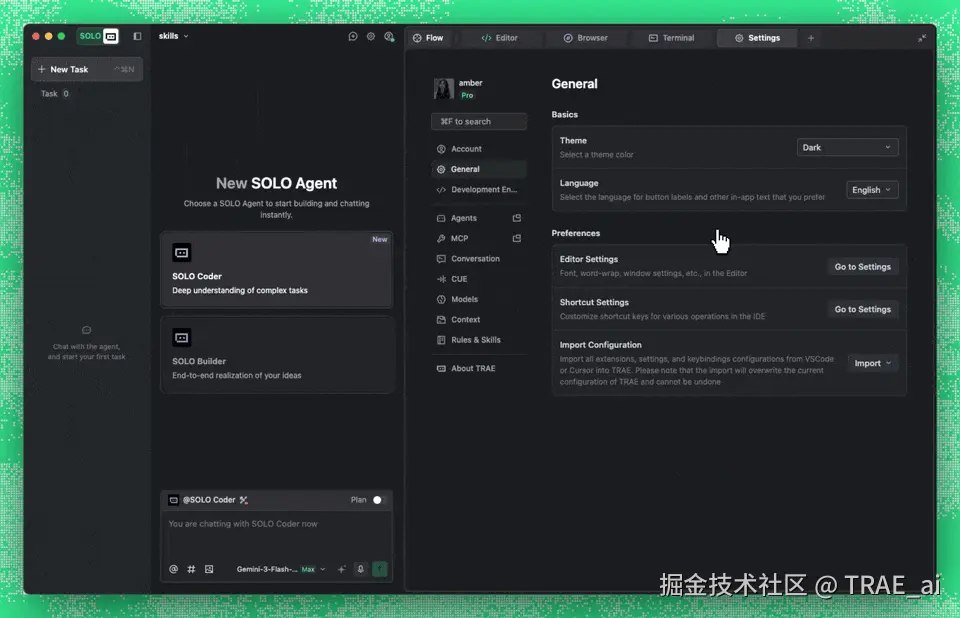Click the Models icon in settings sidebar
Viewport: 960px width, 618px height.
point(441,299)
